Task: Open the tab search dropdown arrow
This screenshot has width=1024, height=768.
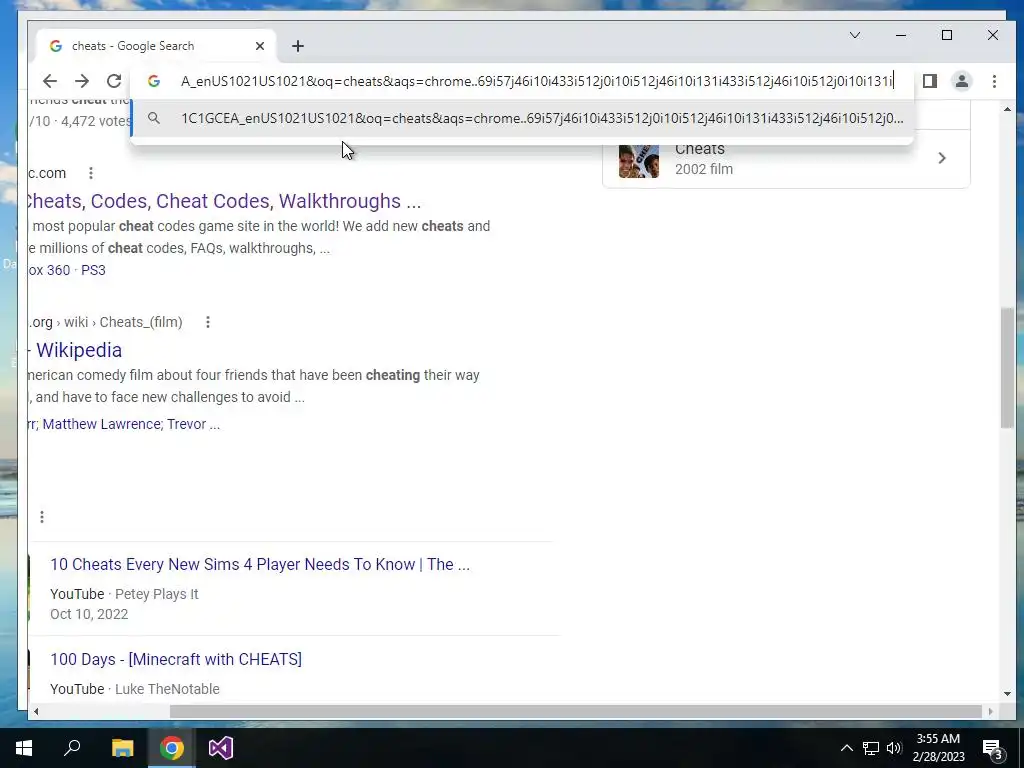Action: coord(854,35)
